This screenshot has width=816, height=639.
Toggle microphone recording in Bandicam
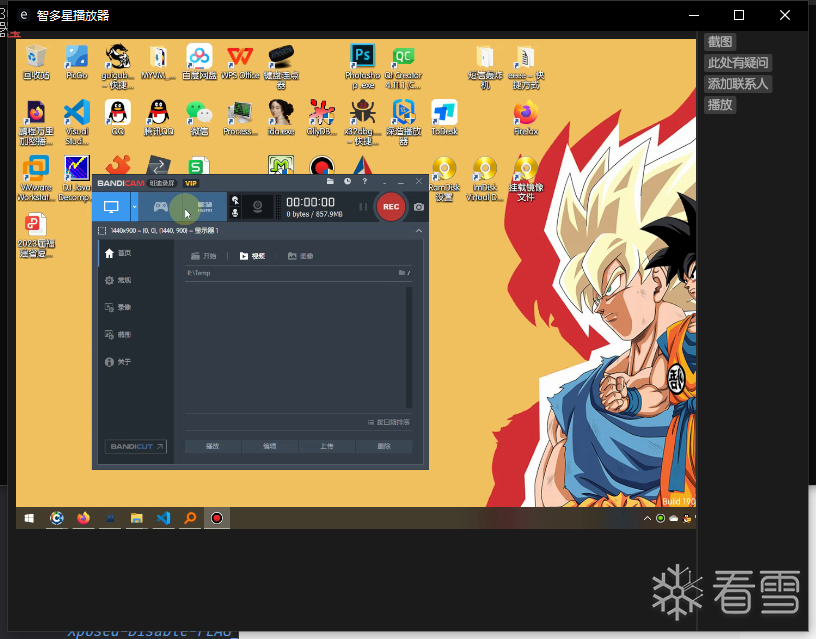(x=235, y=213)
